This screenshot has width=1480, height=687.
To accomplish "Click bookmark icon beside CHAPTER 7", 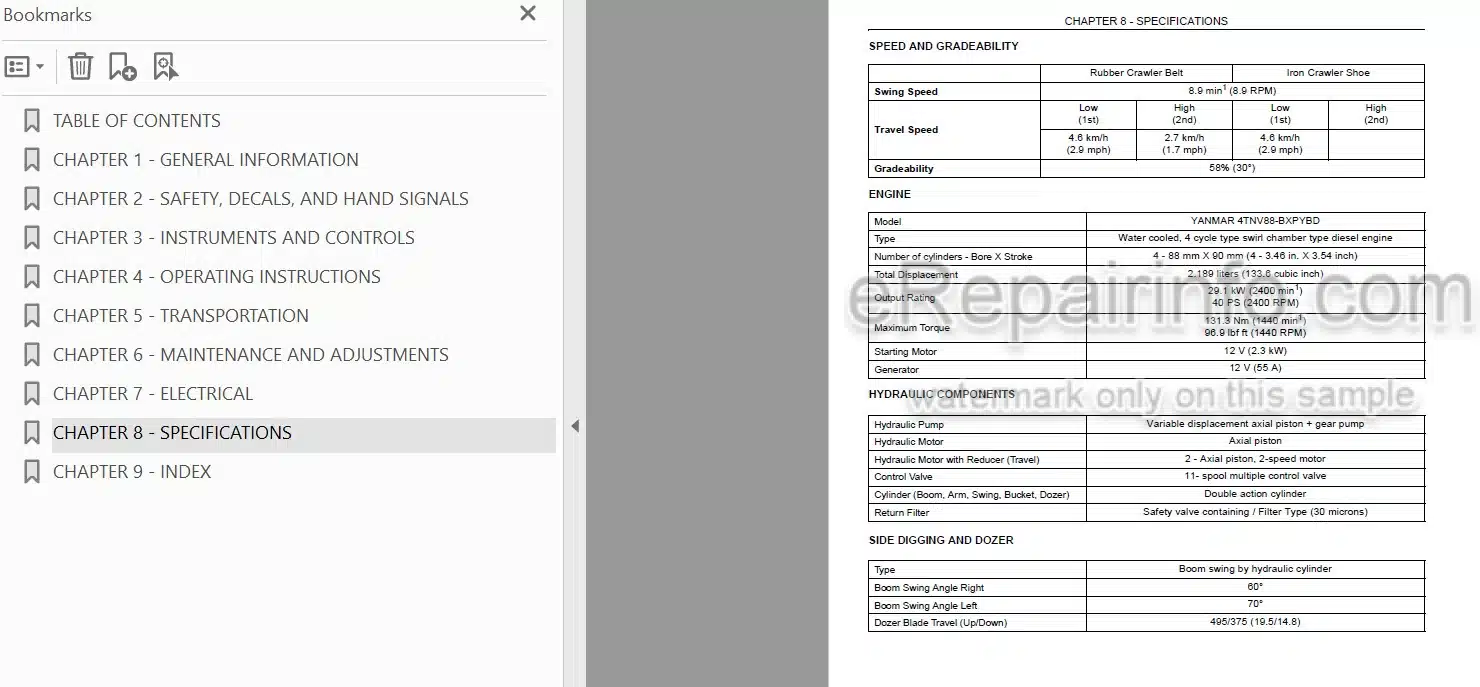I will tap(32, 394).
